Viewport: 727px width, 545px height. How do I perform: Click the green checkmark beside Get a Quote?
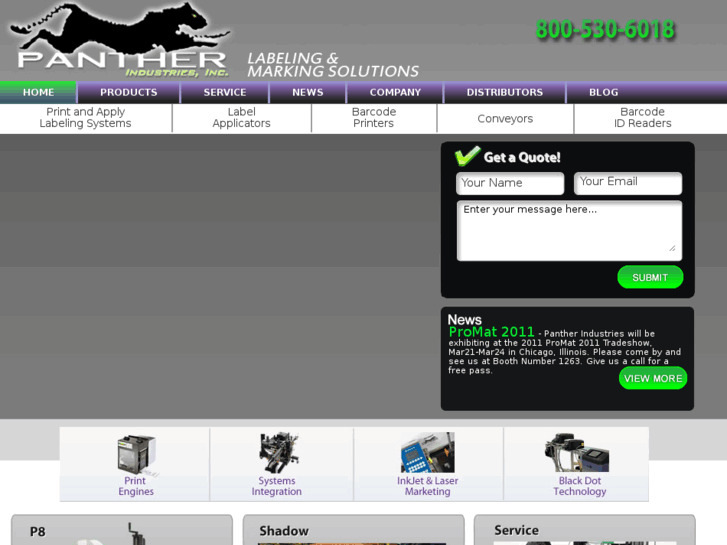coord(467,156)
